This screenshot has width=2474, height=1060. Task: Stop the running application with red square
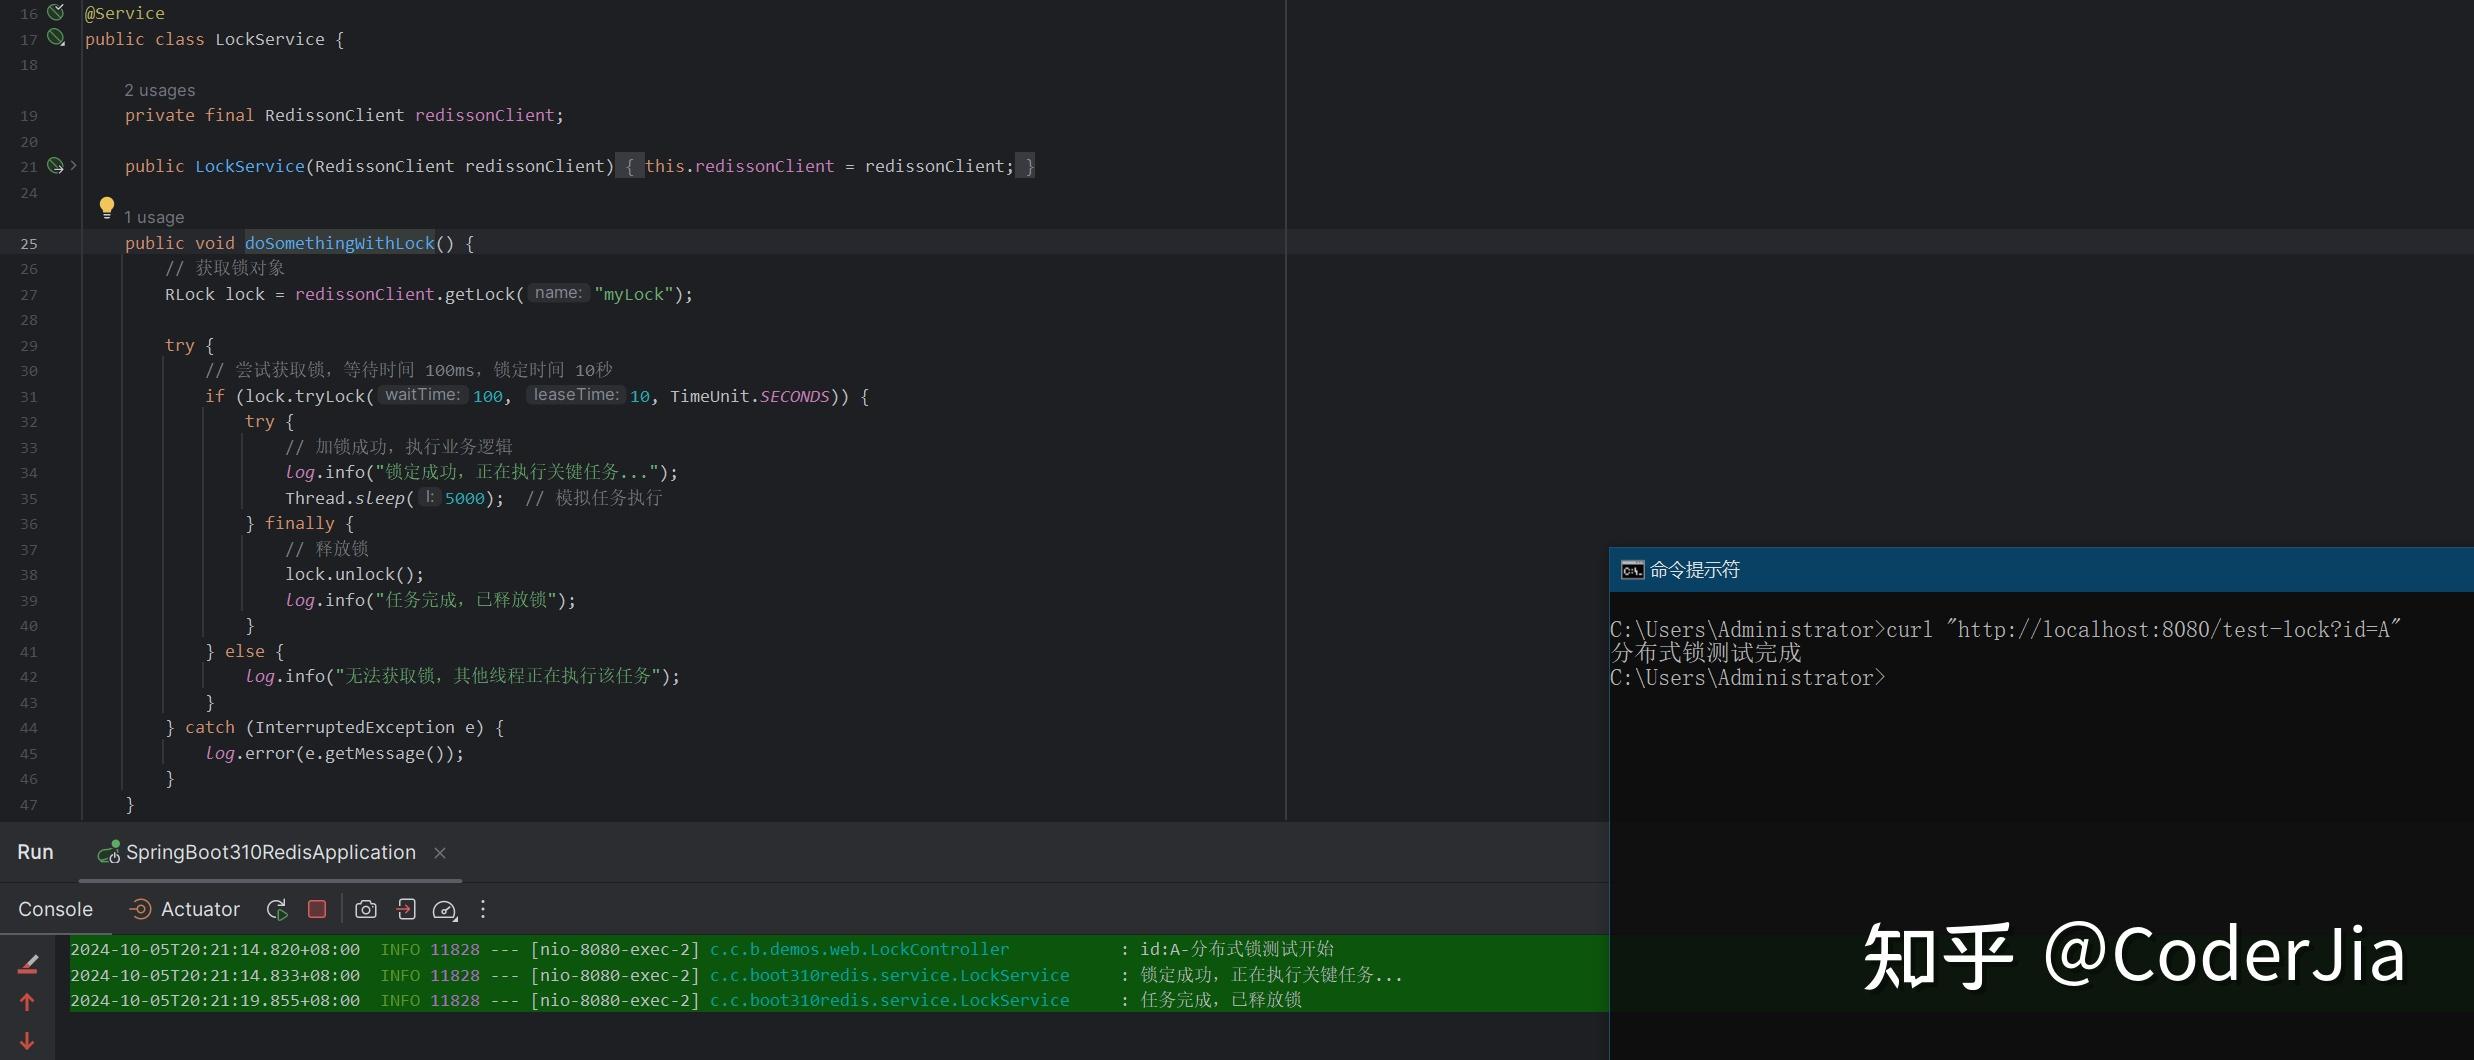click(x=317, y=909)
